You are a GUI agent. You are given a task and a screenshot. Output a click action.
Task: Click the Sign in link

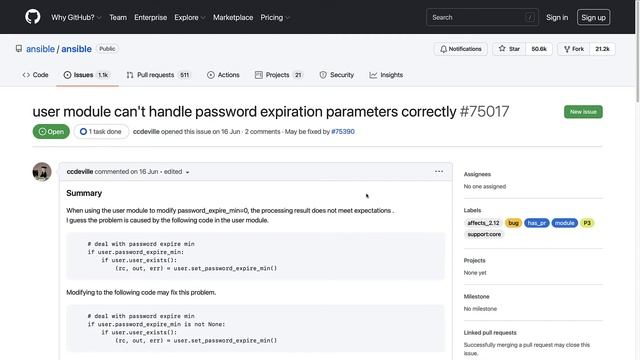(x=557, y=18)
